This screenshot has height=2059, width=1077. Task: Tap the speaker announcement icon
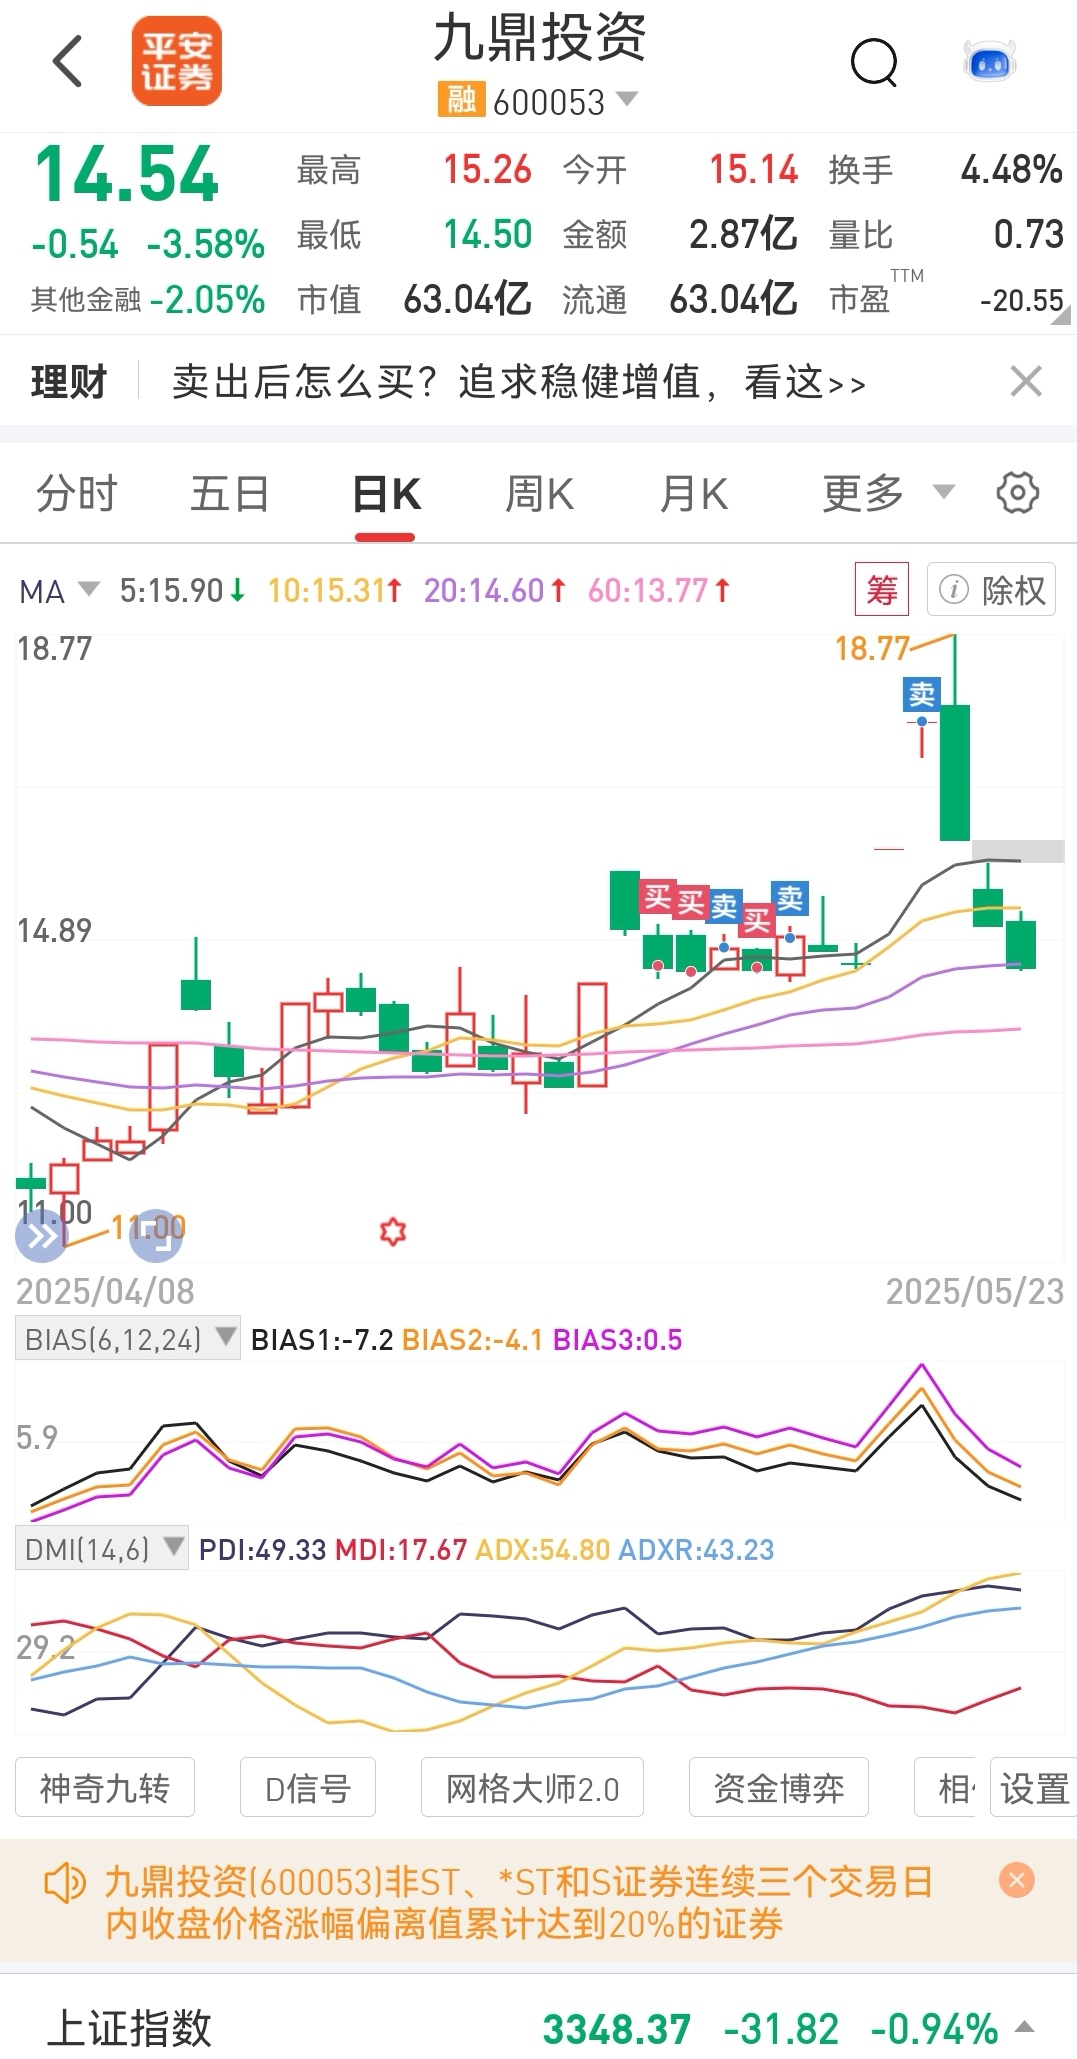coord(65,1885)
